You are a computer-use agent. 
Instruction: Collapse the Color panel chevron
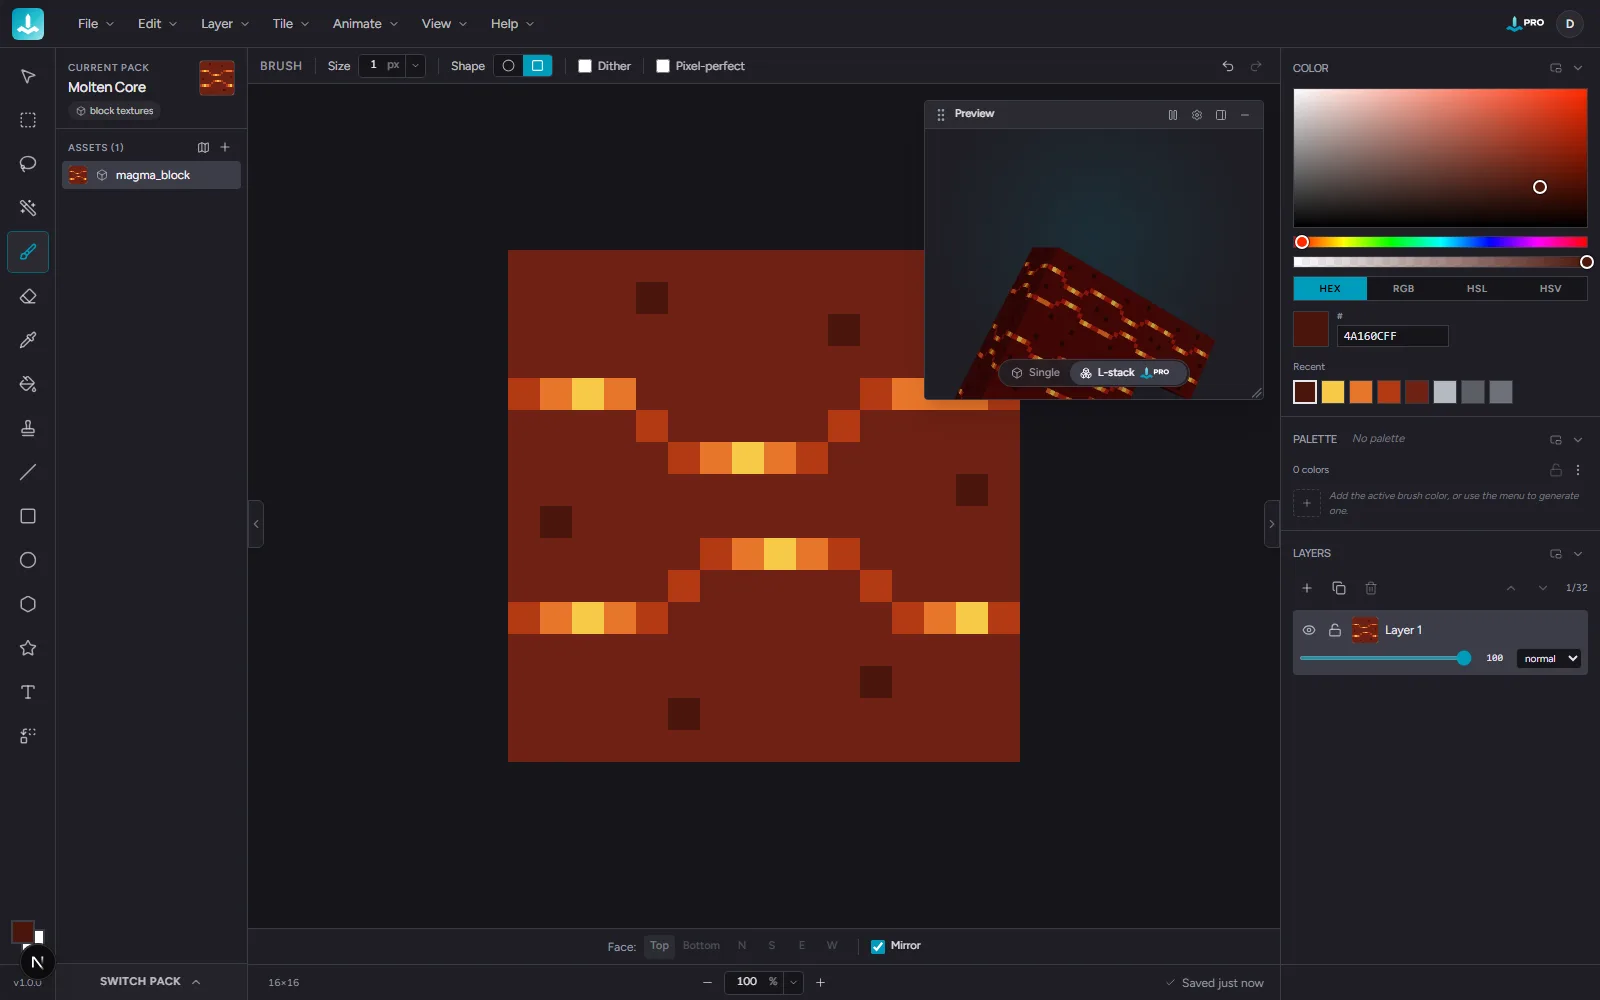click(x=1578, y=68)
